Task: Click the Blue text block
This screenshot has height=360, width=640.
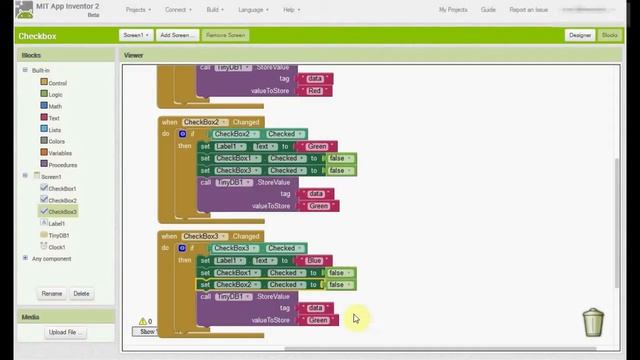Action: tap(314, 260)
